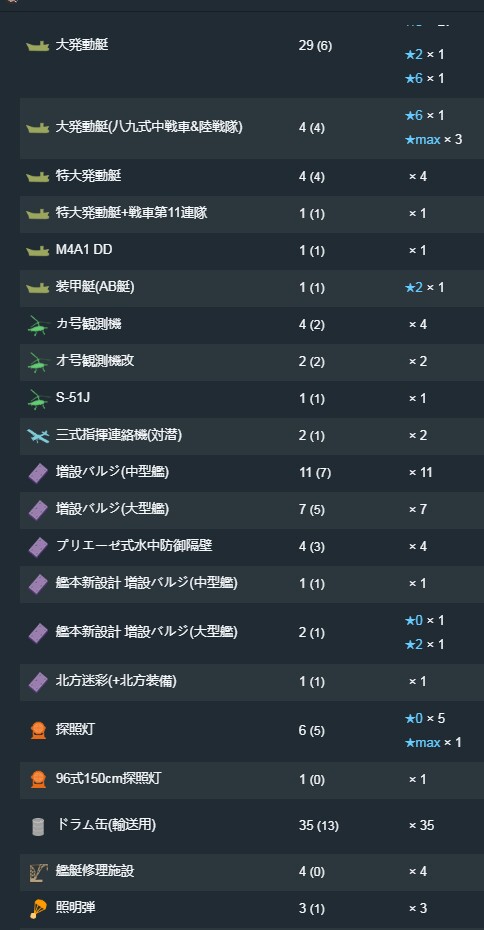The height and width of the screenshot is (930, 484).
Task: Click the parachute flare icon for 照明弾
Action: (38, 909)
